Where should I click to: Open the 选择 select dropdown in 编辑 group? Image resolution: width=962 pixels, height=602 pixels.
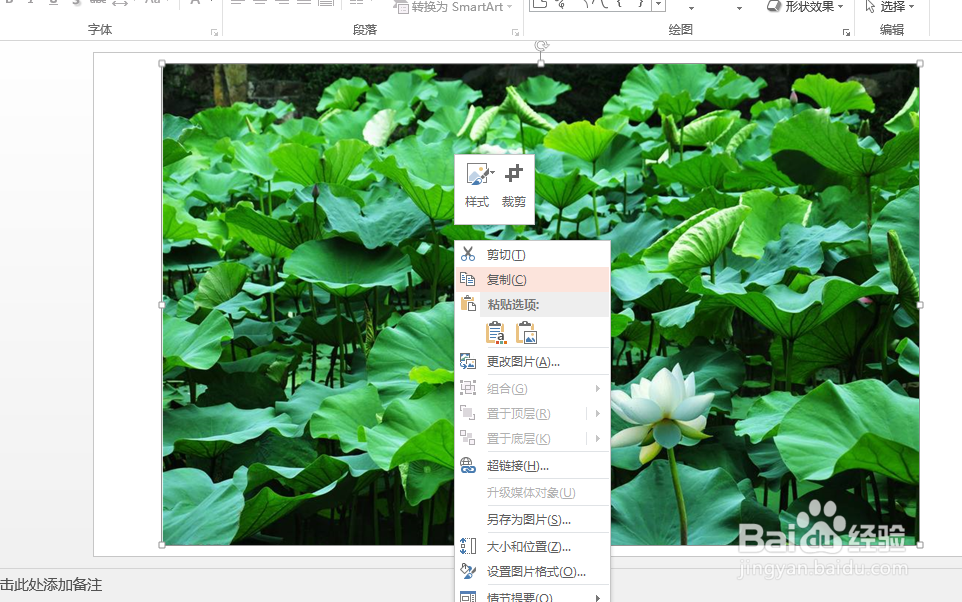pyautogui.click(x=890, y=7)
